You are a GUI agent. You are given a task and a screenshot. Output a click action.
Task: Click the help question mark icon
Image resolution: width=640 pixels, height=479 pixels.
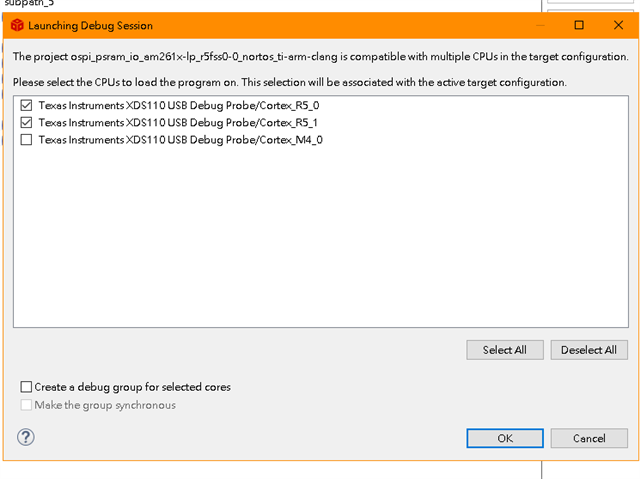pos(26,437)
